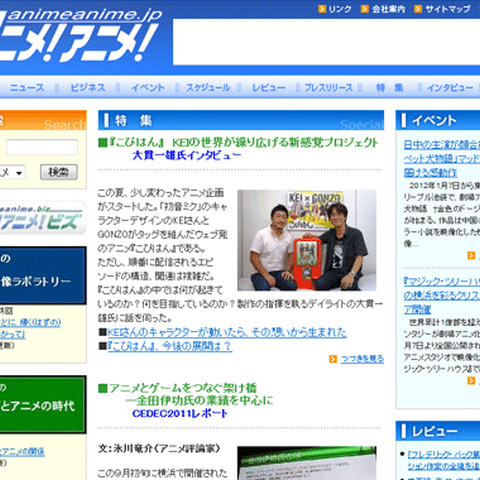
Task: Click the photo of two men with GONZO poster
Action: pyautogui.click(x=307, y=240)
